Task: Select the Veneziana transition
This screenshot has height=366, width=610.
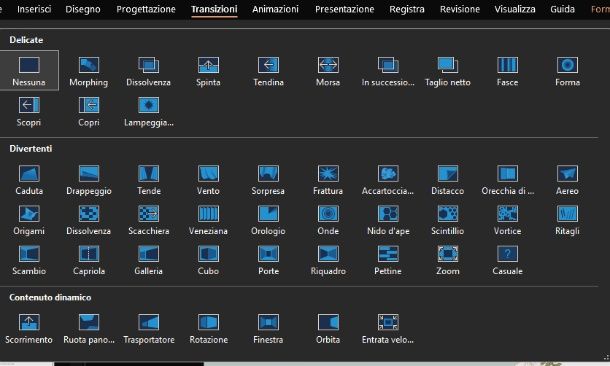Action: (208, 220)
